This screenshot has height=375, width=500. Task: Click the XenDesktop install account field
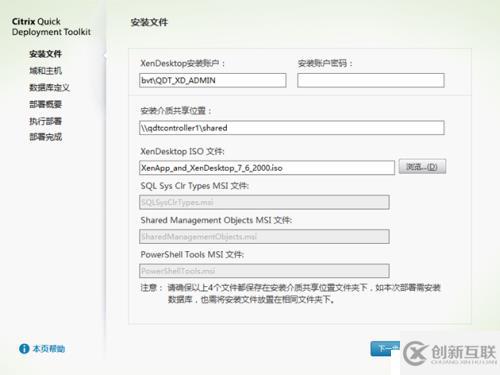[213, 80]
